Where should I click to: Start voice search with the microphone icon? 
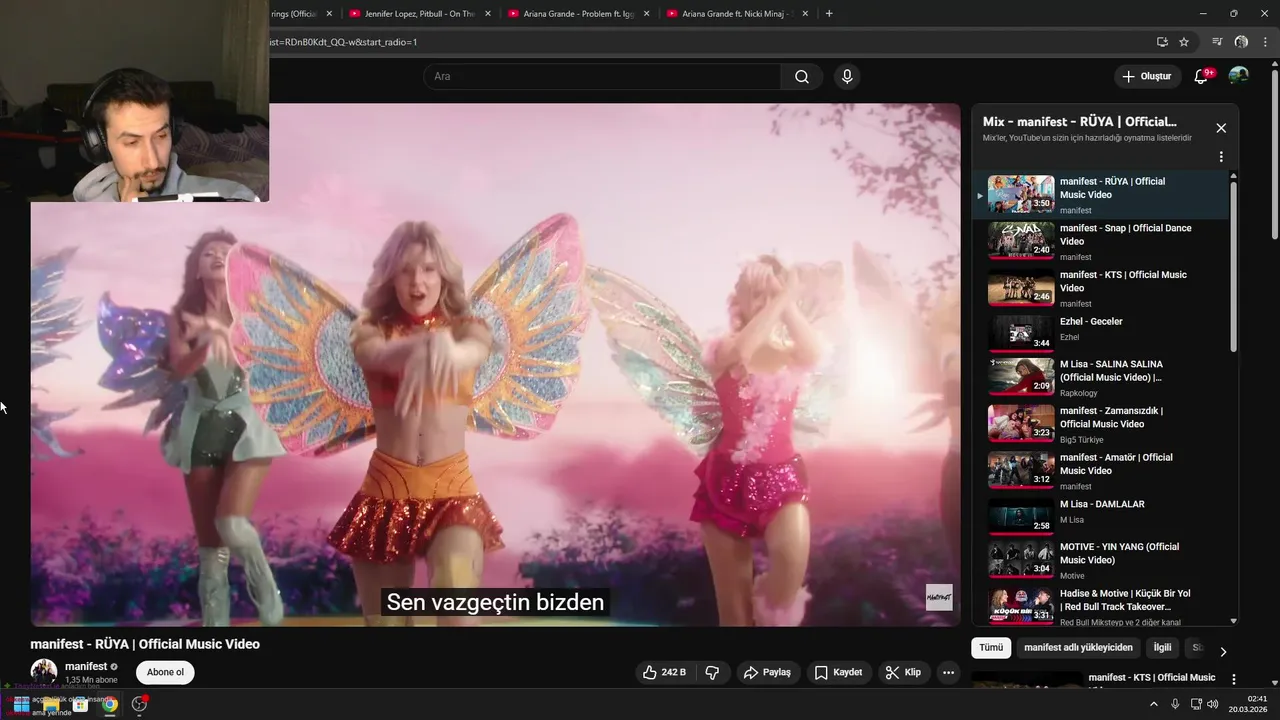click(x=847, y=77)
